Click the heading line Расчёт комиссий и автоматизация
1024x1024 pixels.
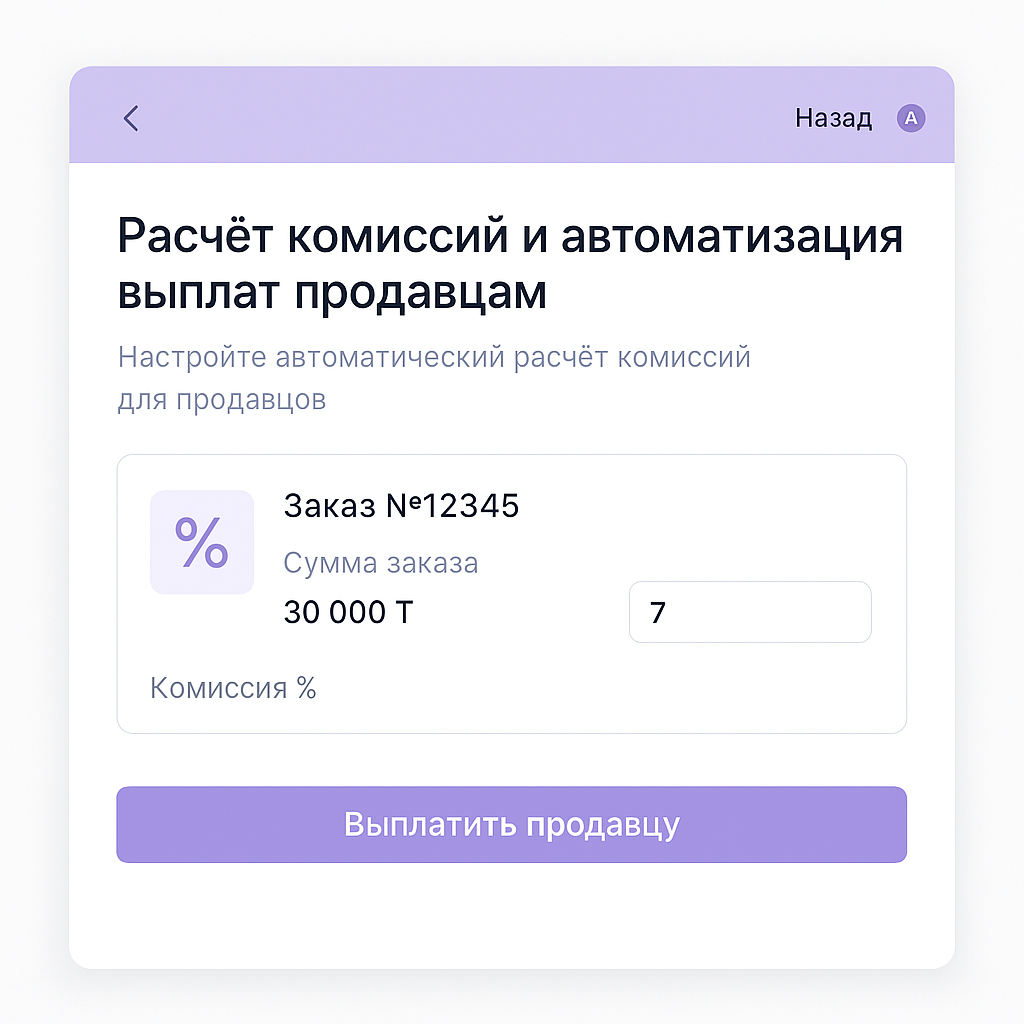tap(510, 235)
